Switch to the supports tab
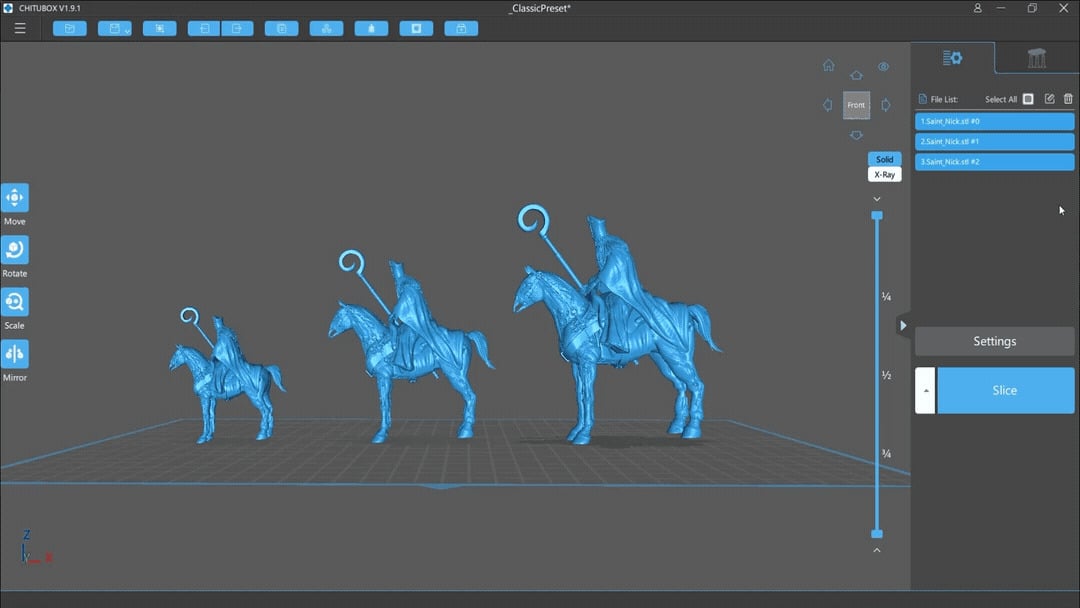The height and width of the screenshot is (608, 1080). [x=1036, y=59]
